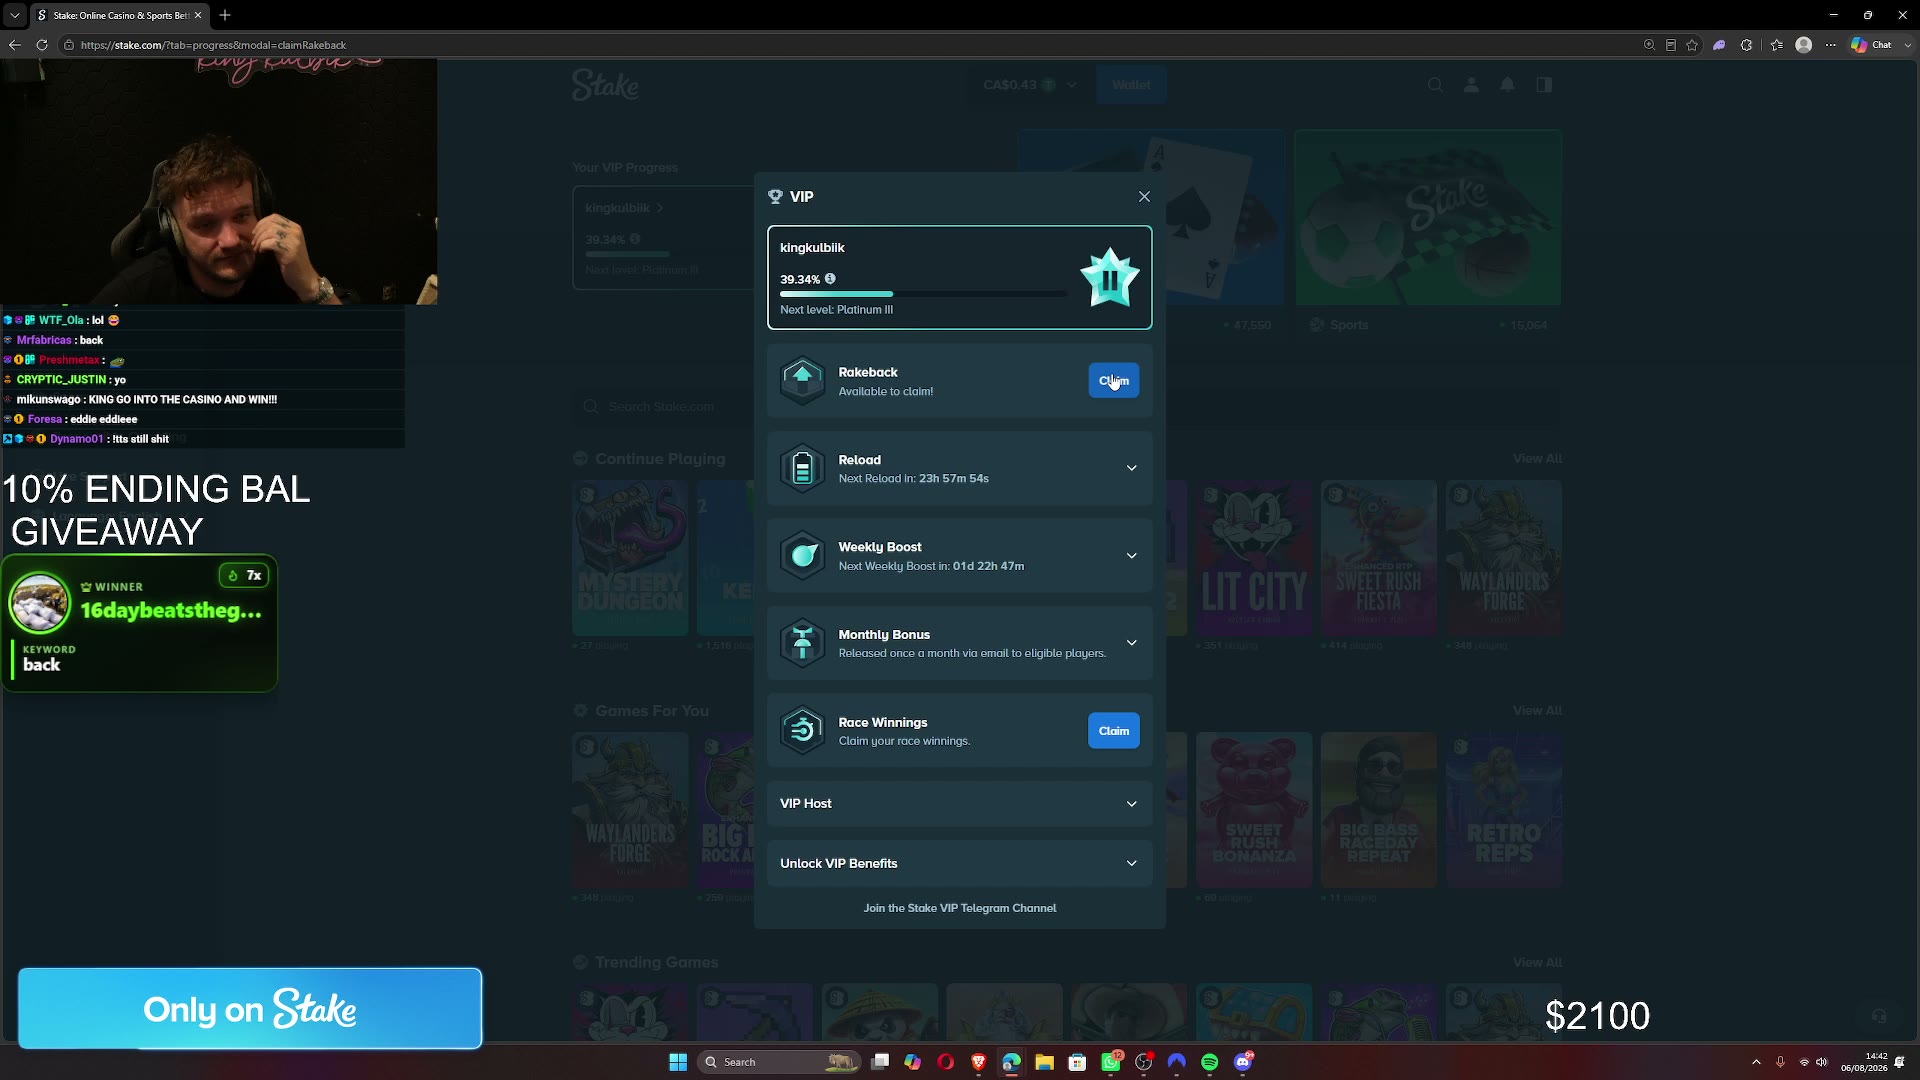Claim the Rakeback reward
The image size is (1920, 1080).
1113,381
